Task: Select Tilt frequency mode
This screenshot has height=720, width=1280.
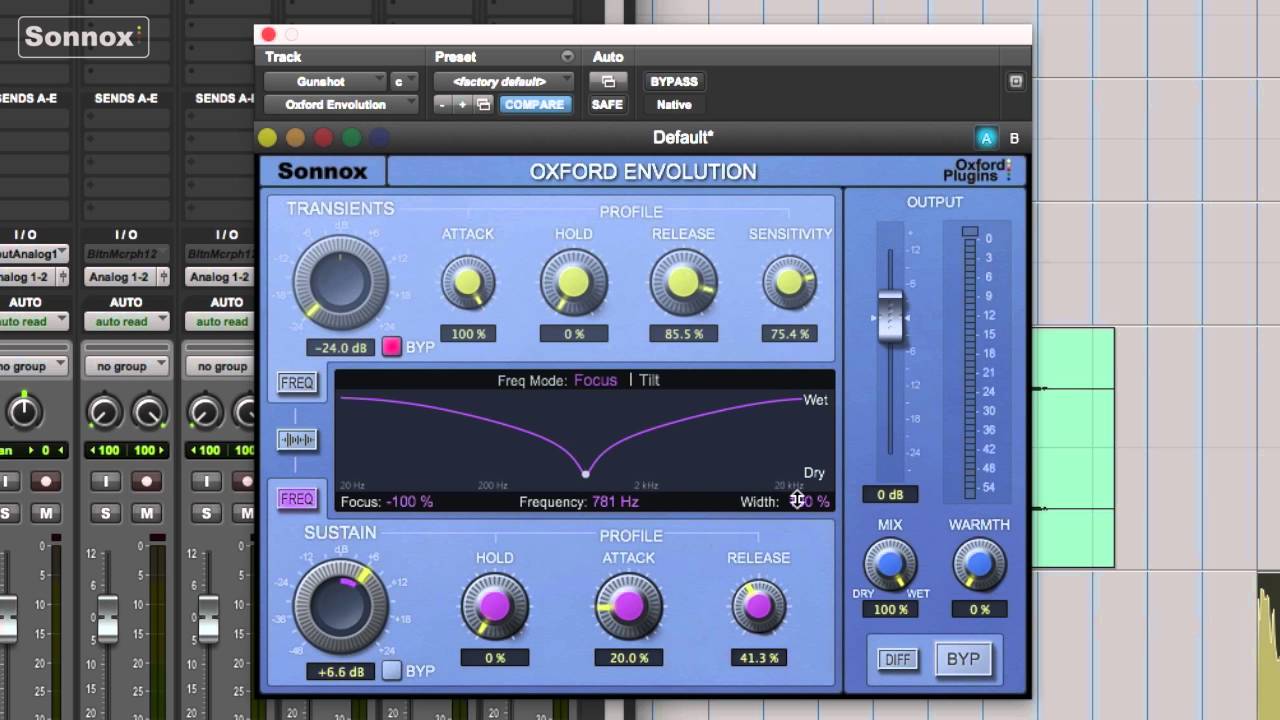Action: (650, 380)
